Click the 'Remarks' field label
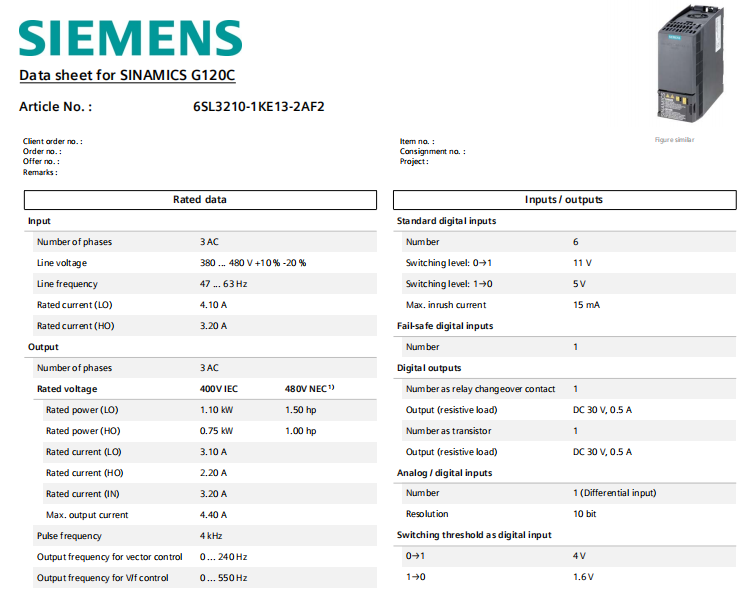 (40, 172)
